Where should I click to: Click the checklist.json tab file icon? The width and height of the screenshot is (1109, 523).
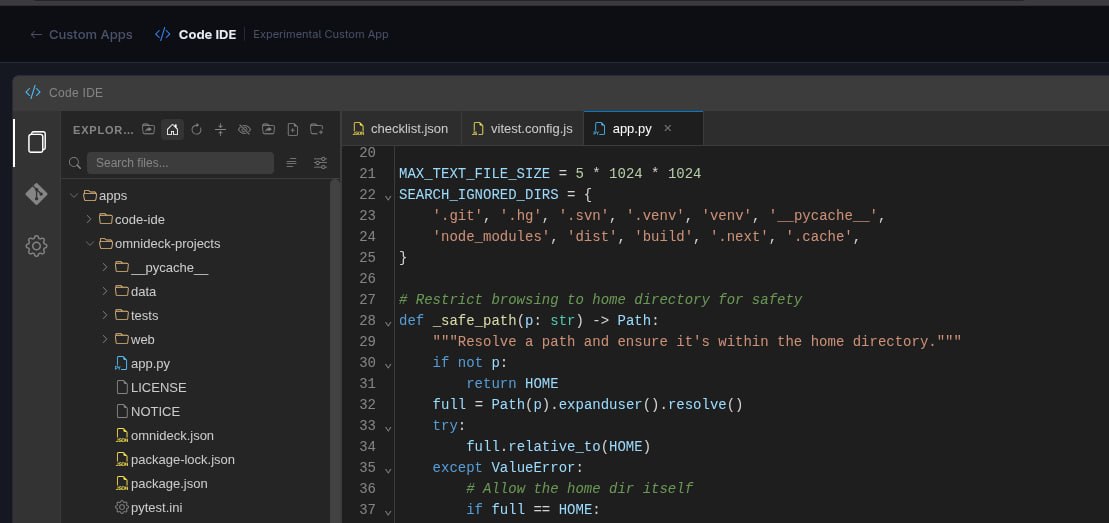pyautogui.click(x=359, y=129)
